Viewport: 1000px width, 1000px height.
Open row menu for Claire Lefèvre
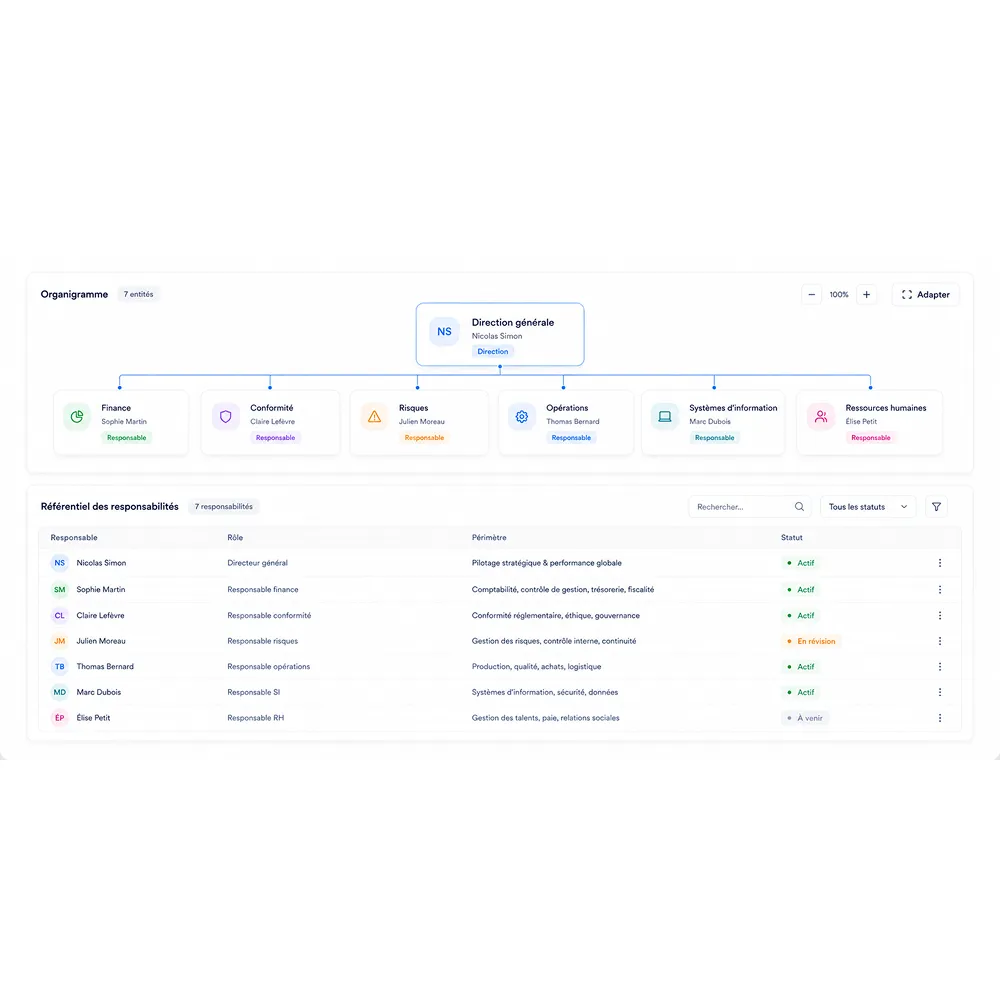939,615
